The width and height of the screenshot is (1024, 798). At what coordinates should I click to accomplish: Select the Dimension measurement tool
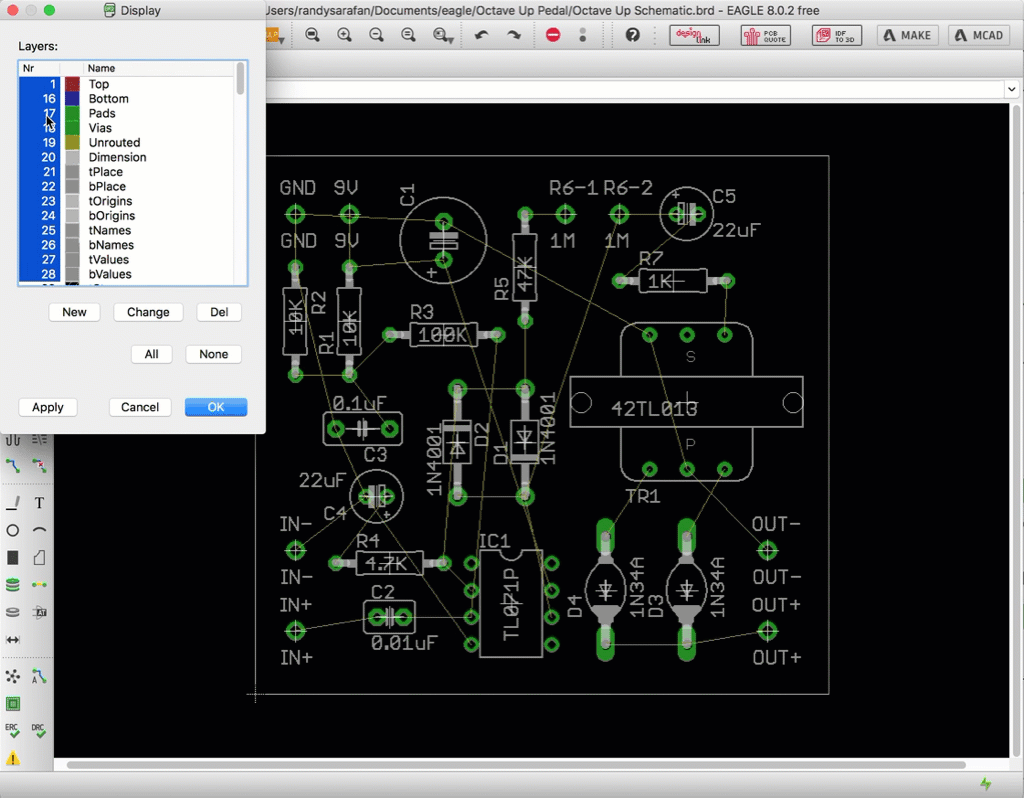pos(12,639)
